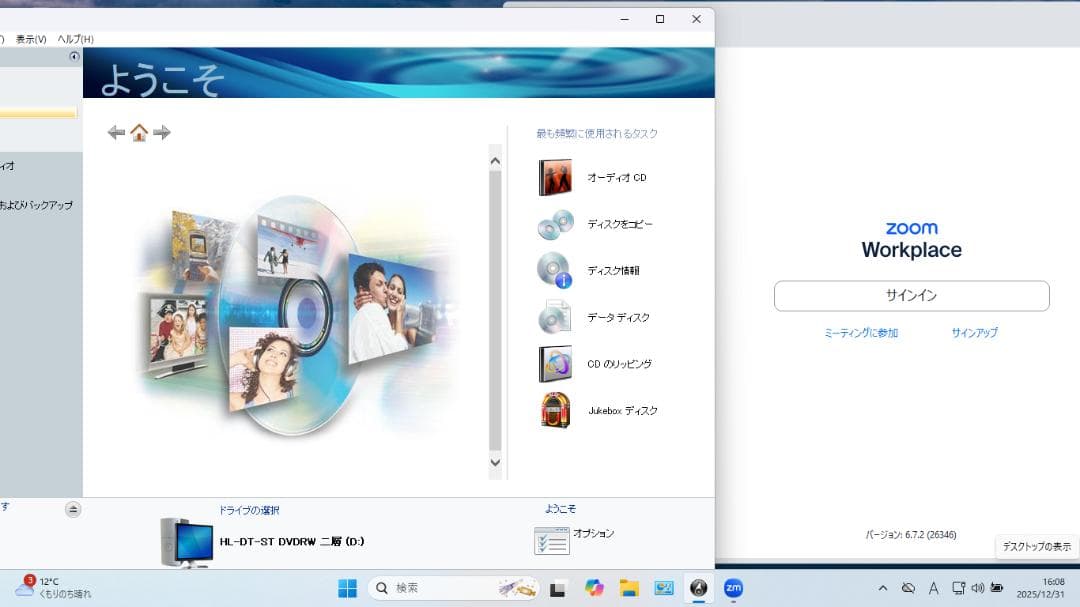Click the welcome pane scrollbar down arrow
The image size is (1080, 607).
click(x=494, y=462)
